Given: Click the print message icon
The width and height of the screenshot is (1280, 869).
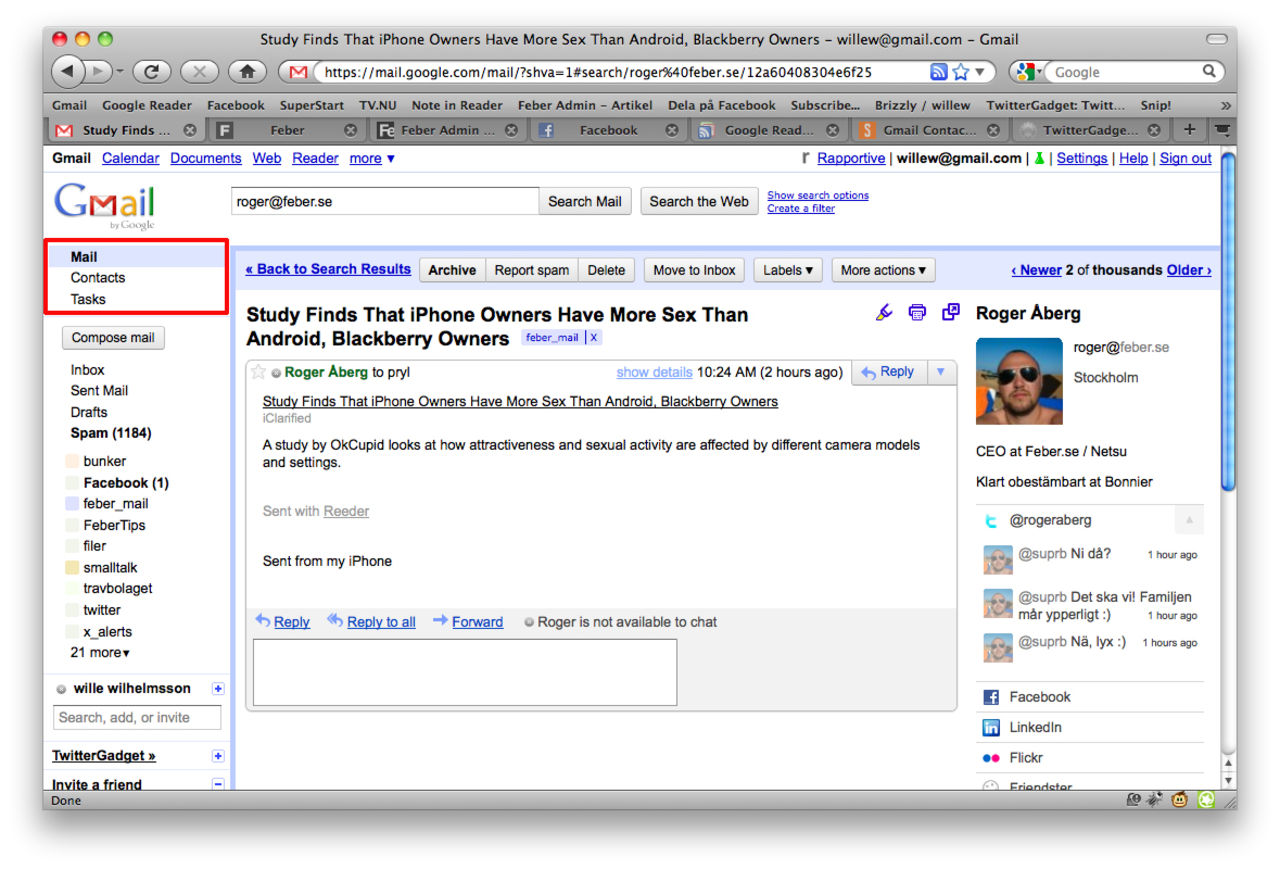Looking at the screenshot, I should pos(917,313).
